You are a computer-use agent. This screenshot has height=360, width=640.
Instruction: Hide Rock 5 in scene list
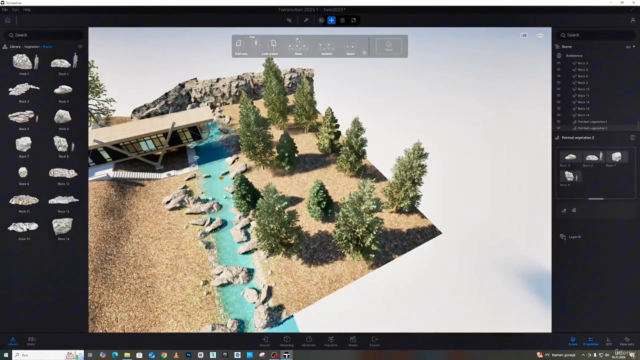tap(559, 70)
